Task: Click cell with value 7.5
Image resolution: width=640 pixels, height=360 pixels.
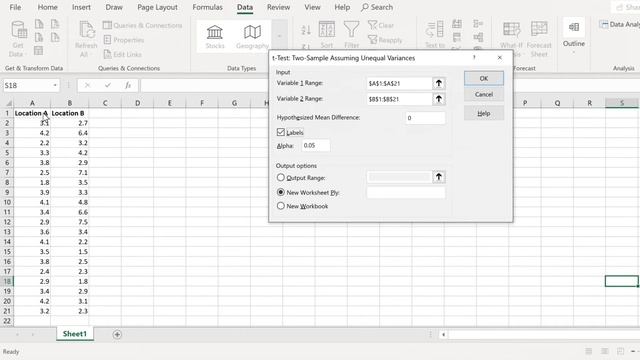Action: (69, 222)
